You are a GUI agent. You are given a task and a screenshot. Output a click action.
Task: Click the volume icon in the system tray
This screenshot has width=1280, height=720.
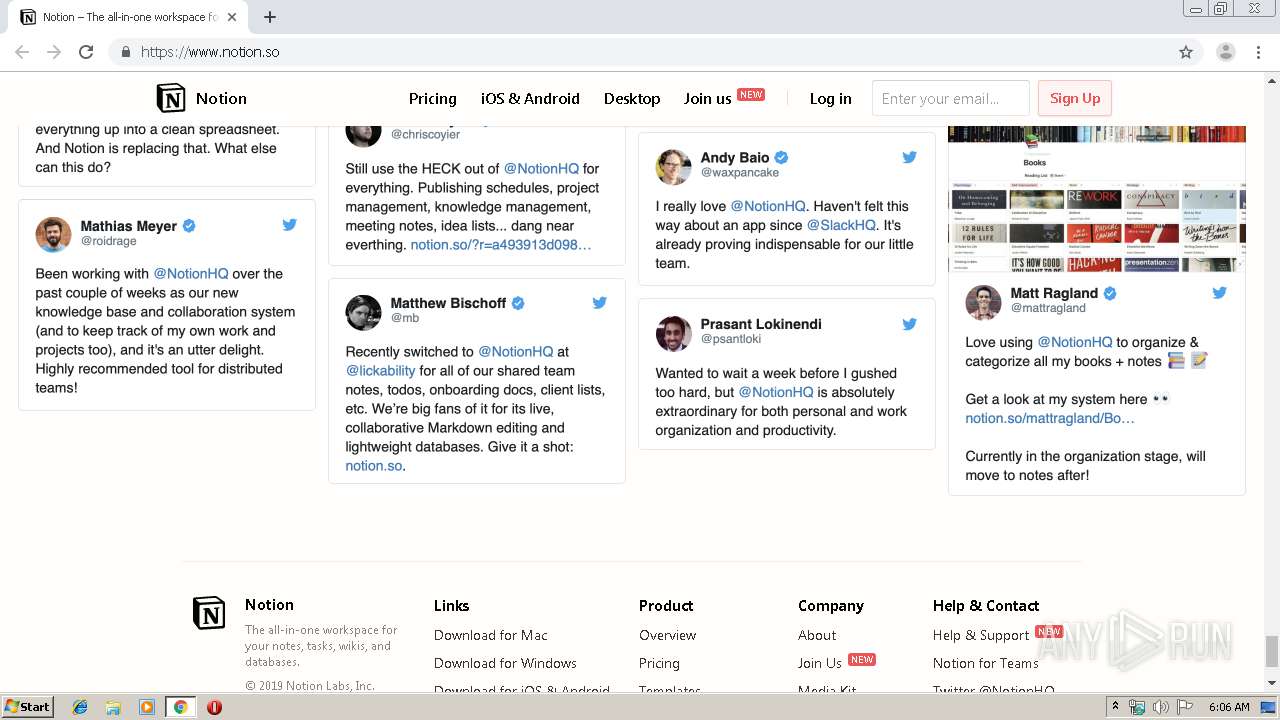click(x=1160, y=707)
